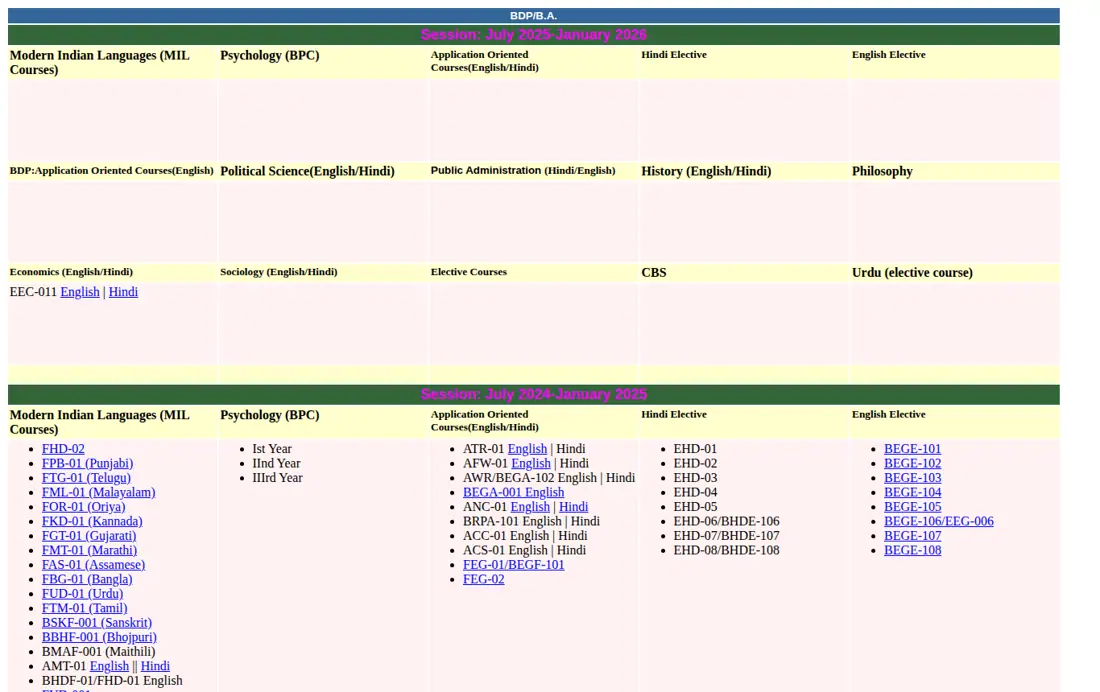Select the Elective Courses heading
The height and width of the screenshot is (692, 1100).
(469, 272)
